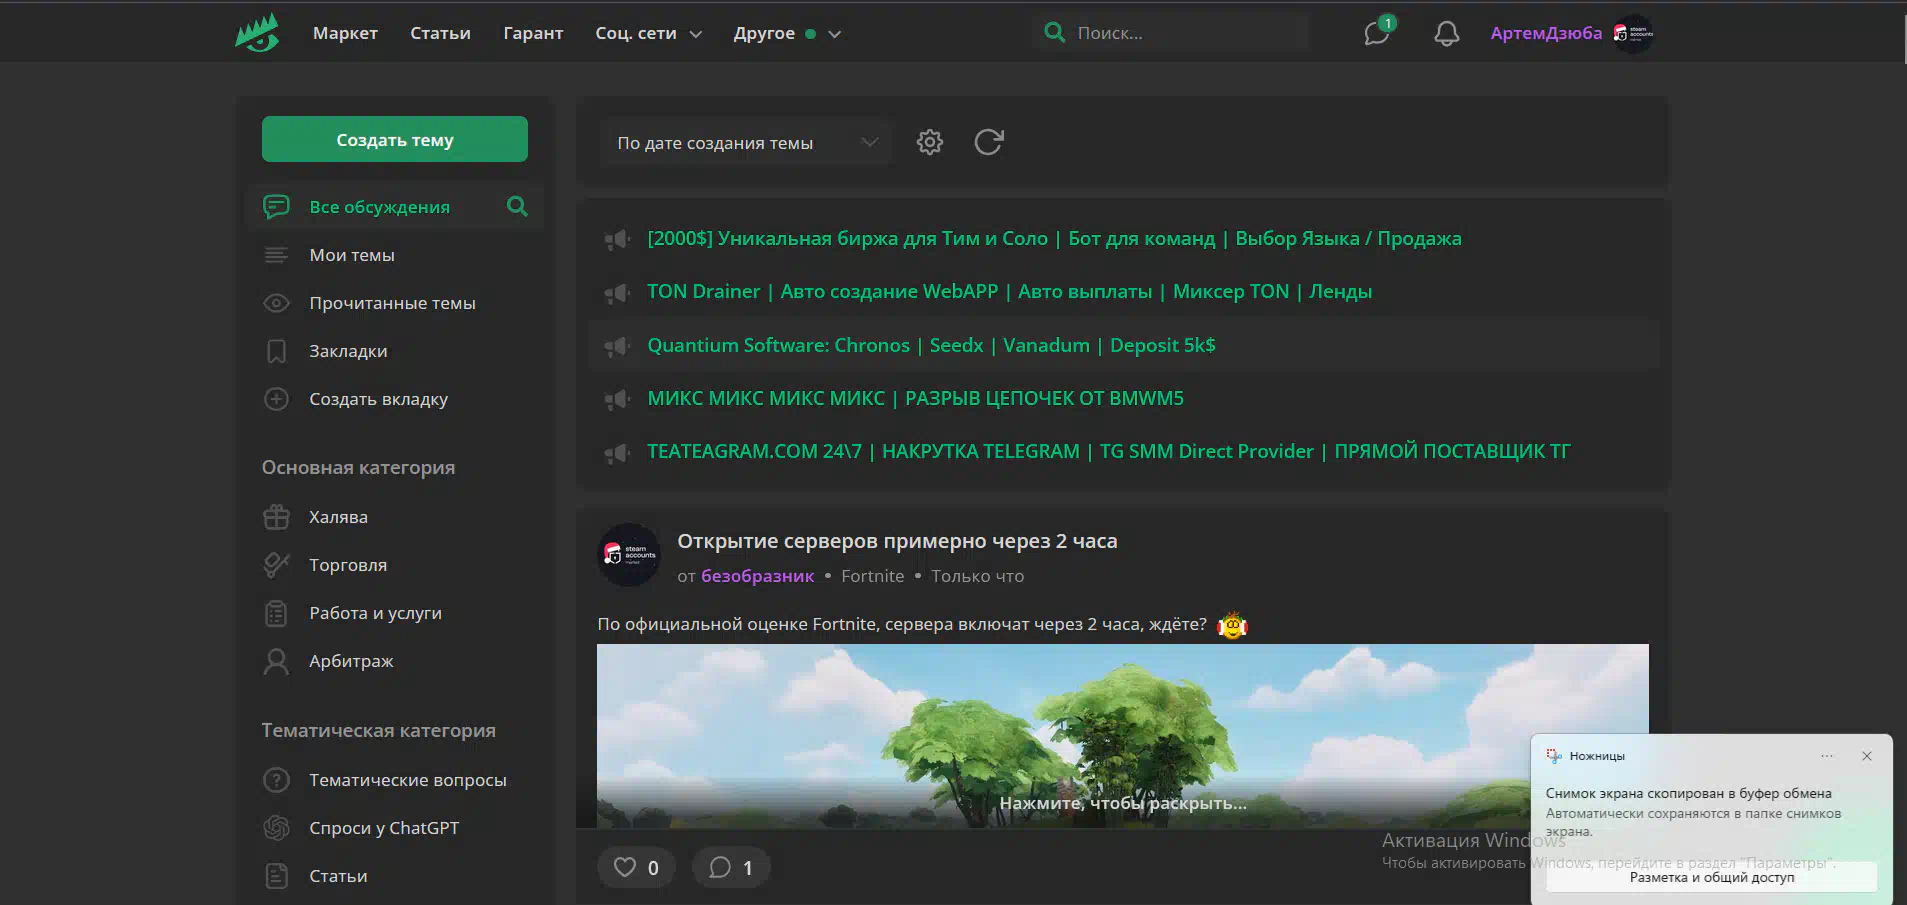Viewport: 1907px width, 905px height.
Task: Open the thread author's avatar
Action: coord(629,554)
